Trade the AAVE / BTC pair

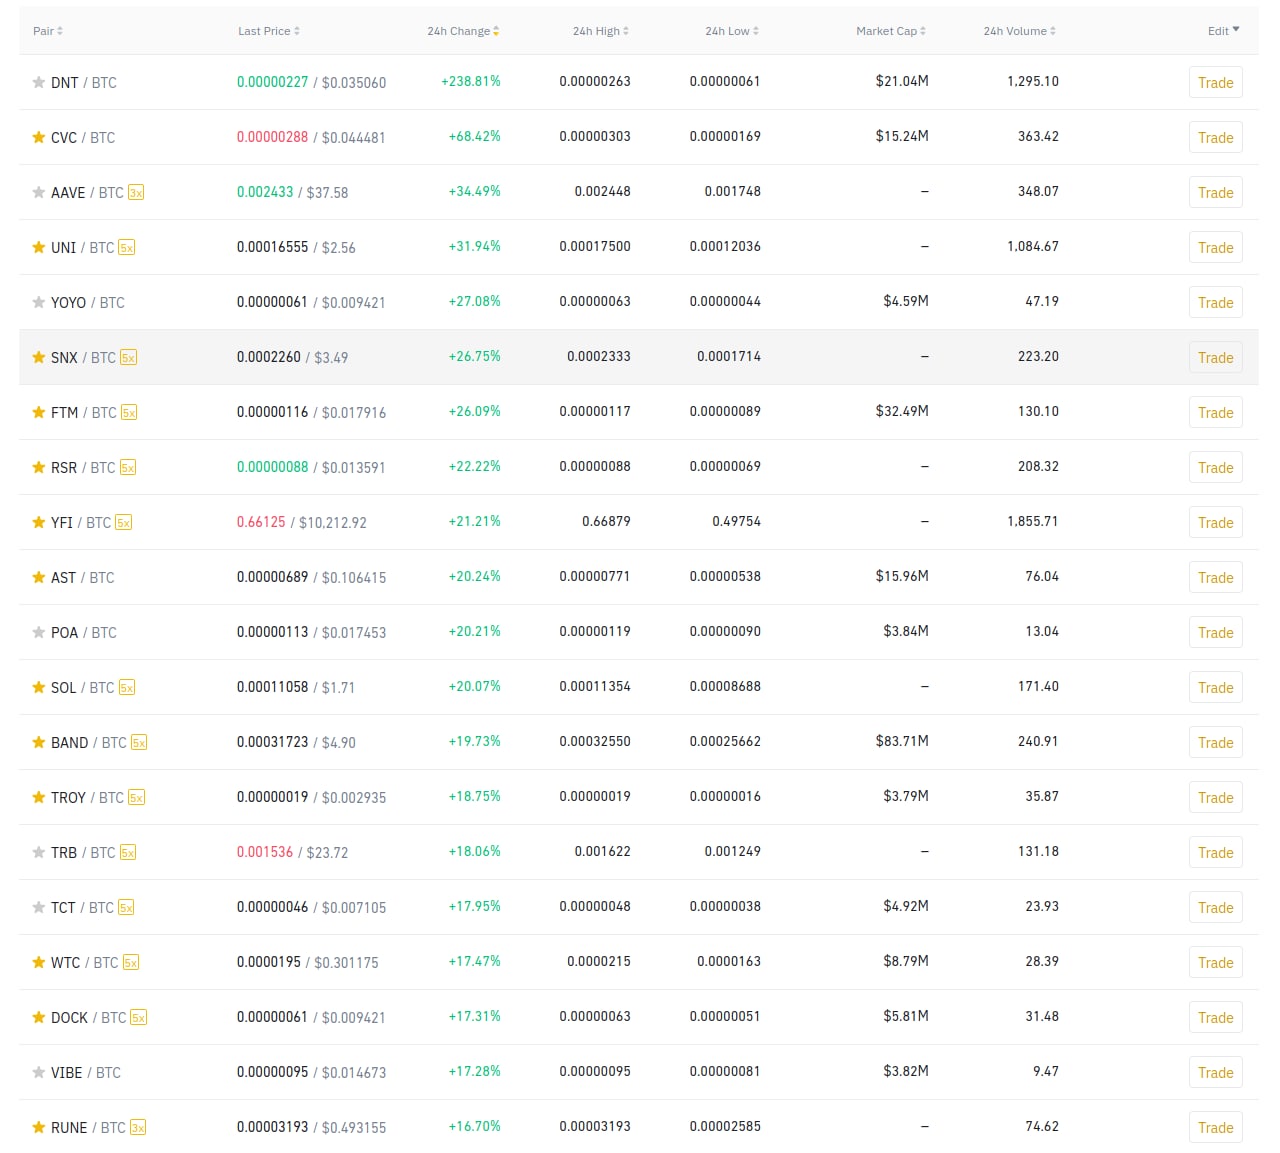tap(1216, 193)
